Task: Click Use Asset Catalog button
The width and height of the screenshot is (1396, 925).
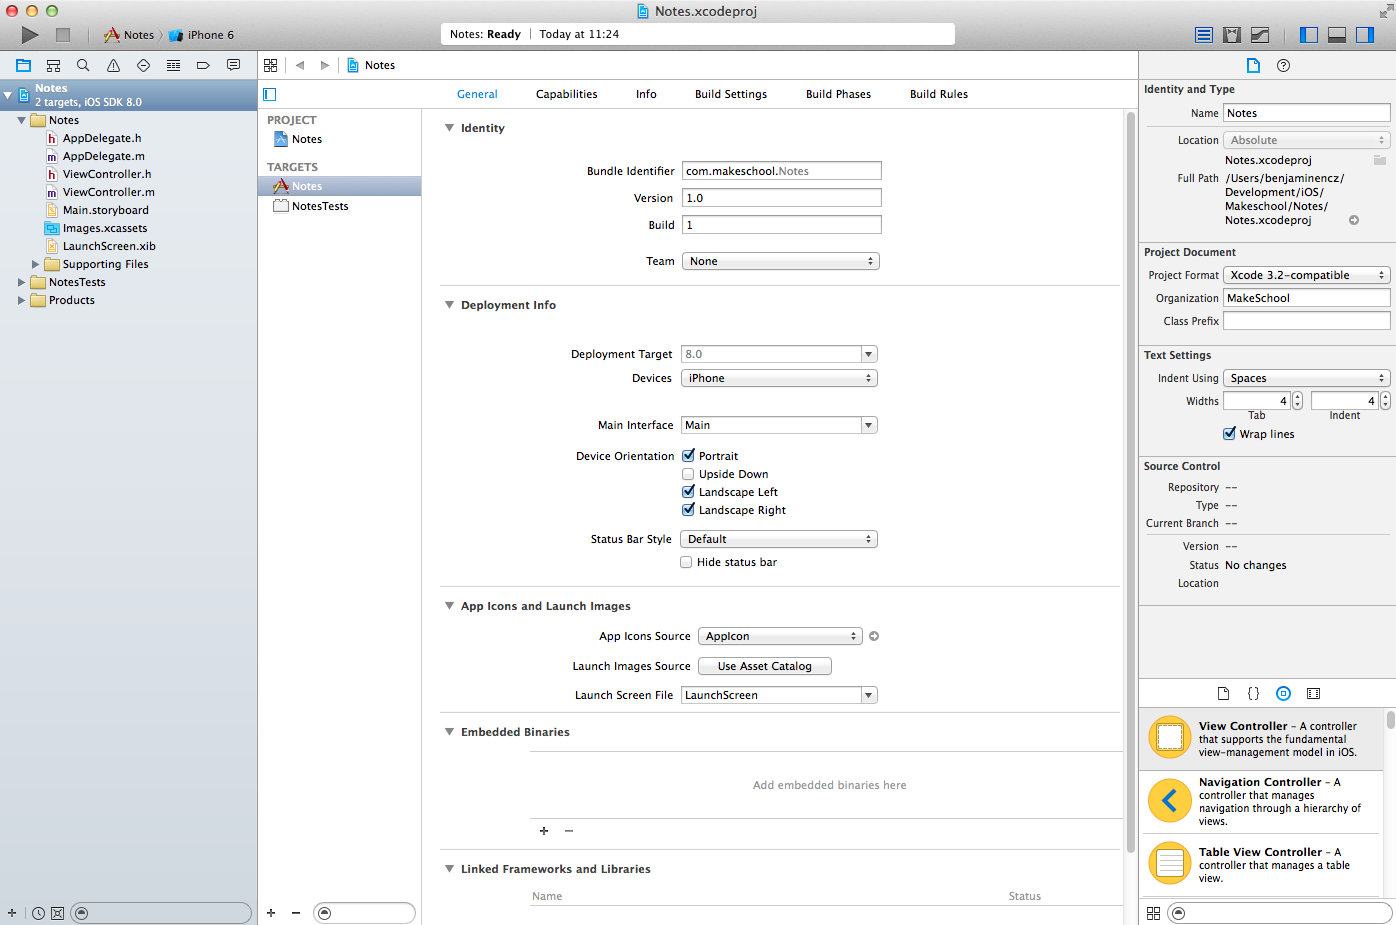Action: pyautogui.click(x=765, y=666)
